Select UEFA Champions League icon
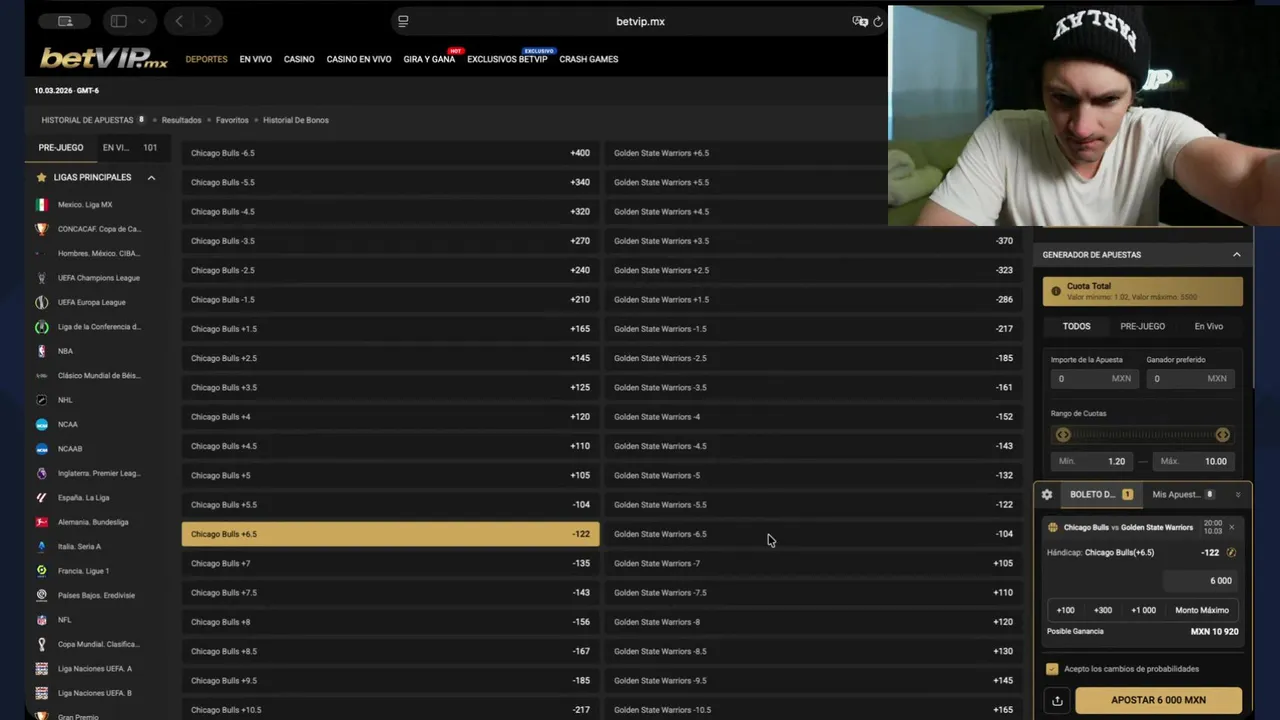 pyautogui.click(x=41, y=278)
